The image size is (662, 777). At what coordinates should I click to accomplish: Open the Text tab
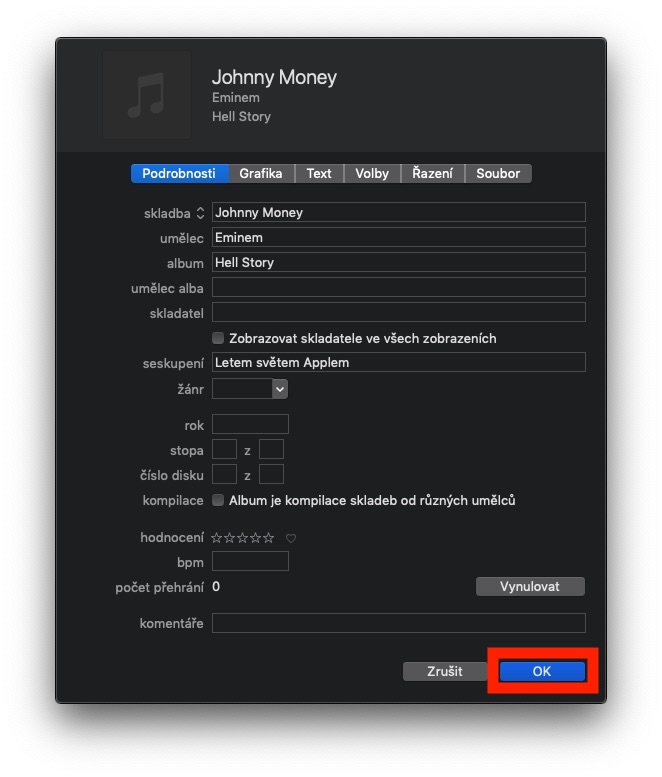319,173
